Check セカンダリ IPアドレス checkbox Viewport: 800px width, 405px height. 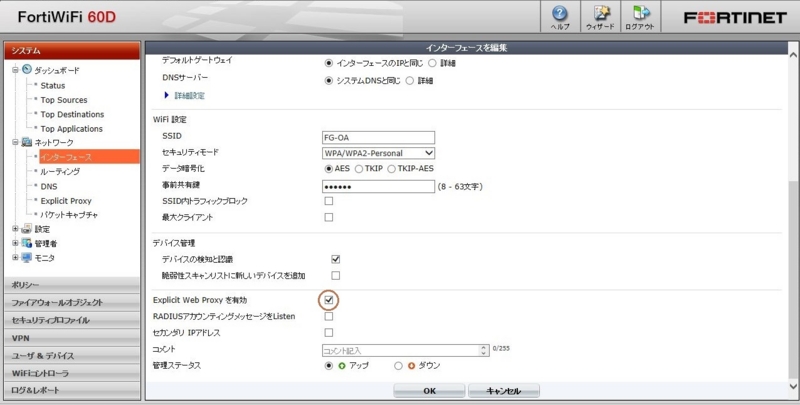point(329,333)
